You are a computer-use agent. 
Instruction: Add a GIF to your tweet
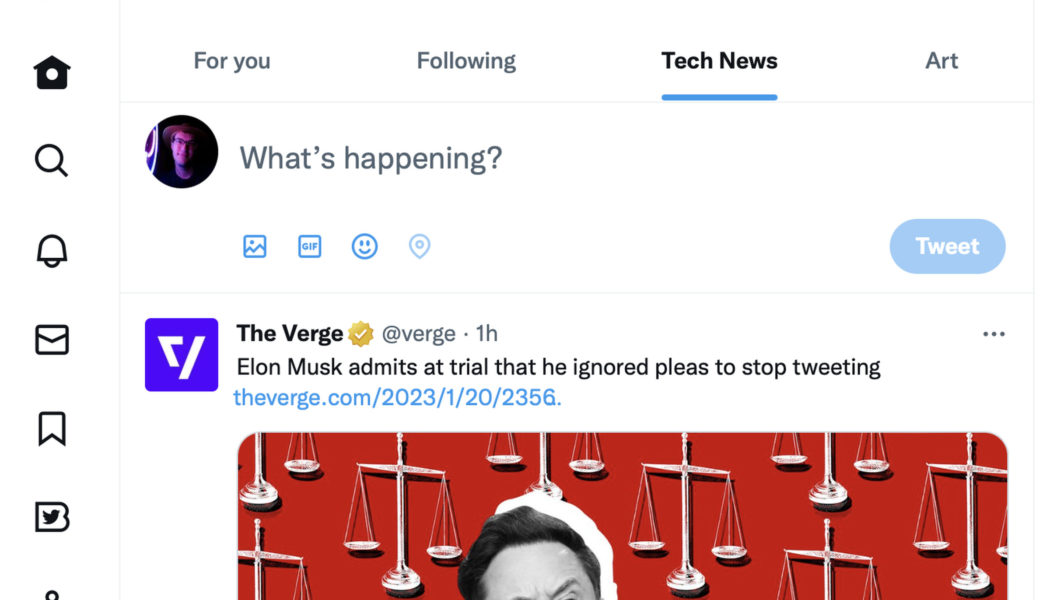click(309, 246)
